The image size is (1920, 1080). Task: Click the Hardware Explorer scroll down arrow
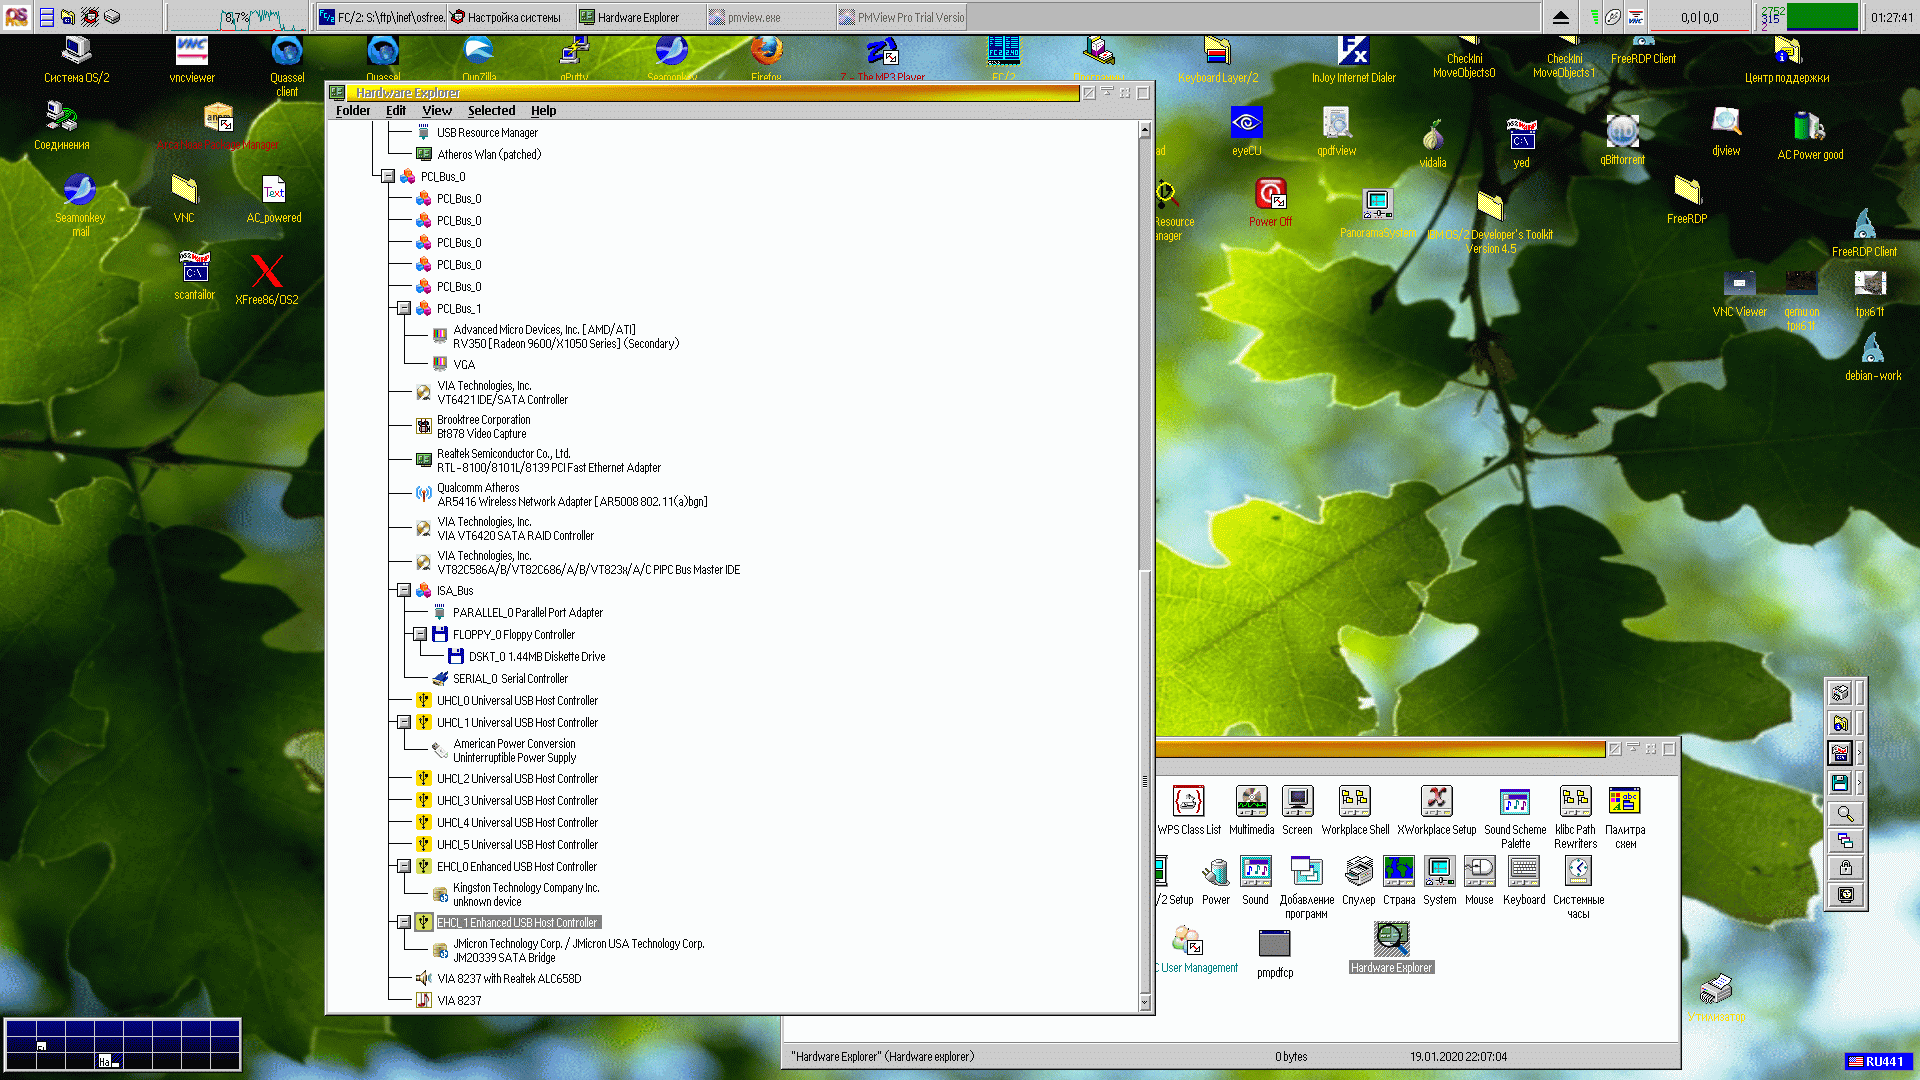(1145, 1004)
